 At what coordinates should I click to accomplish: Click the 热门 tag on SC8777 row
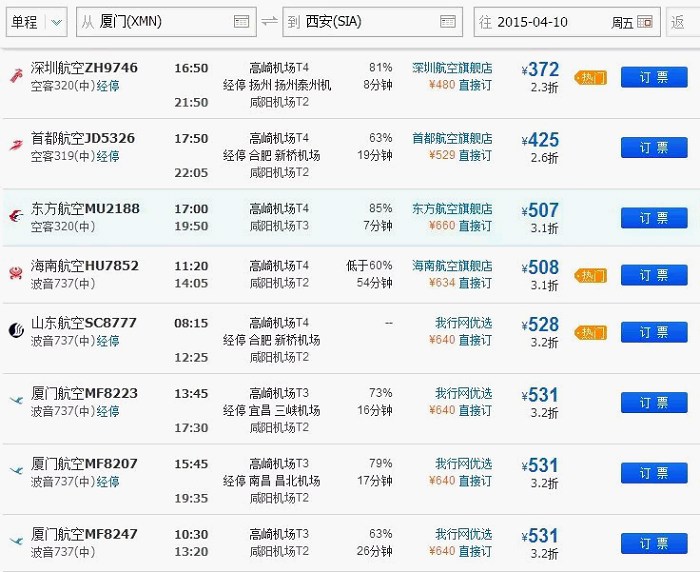pos(591,333)
